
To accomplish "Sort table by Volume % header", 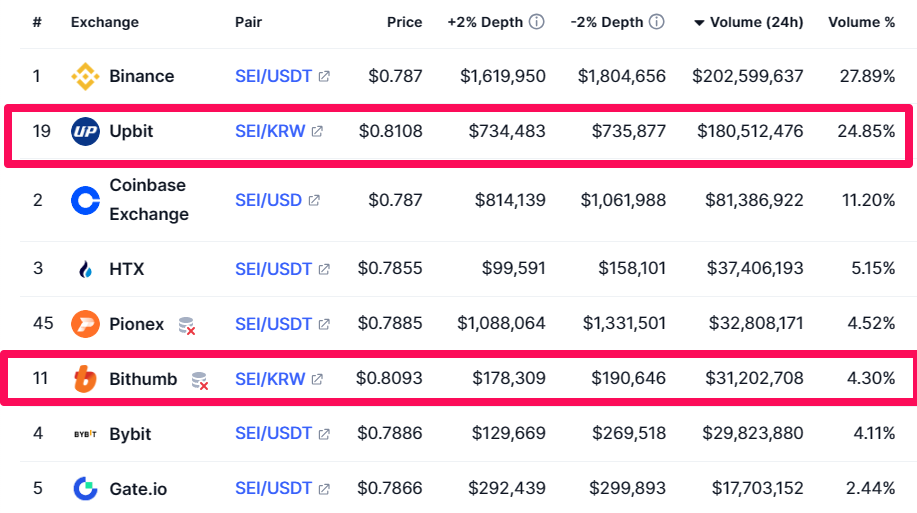I will 861,22.
